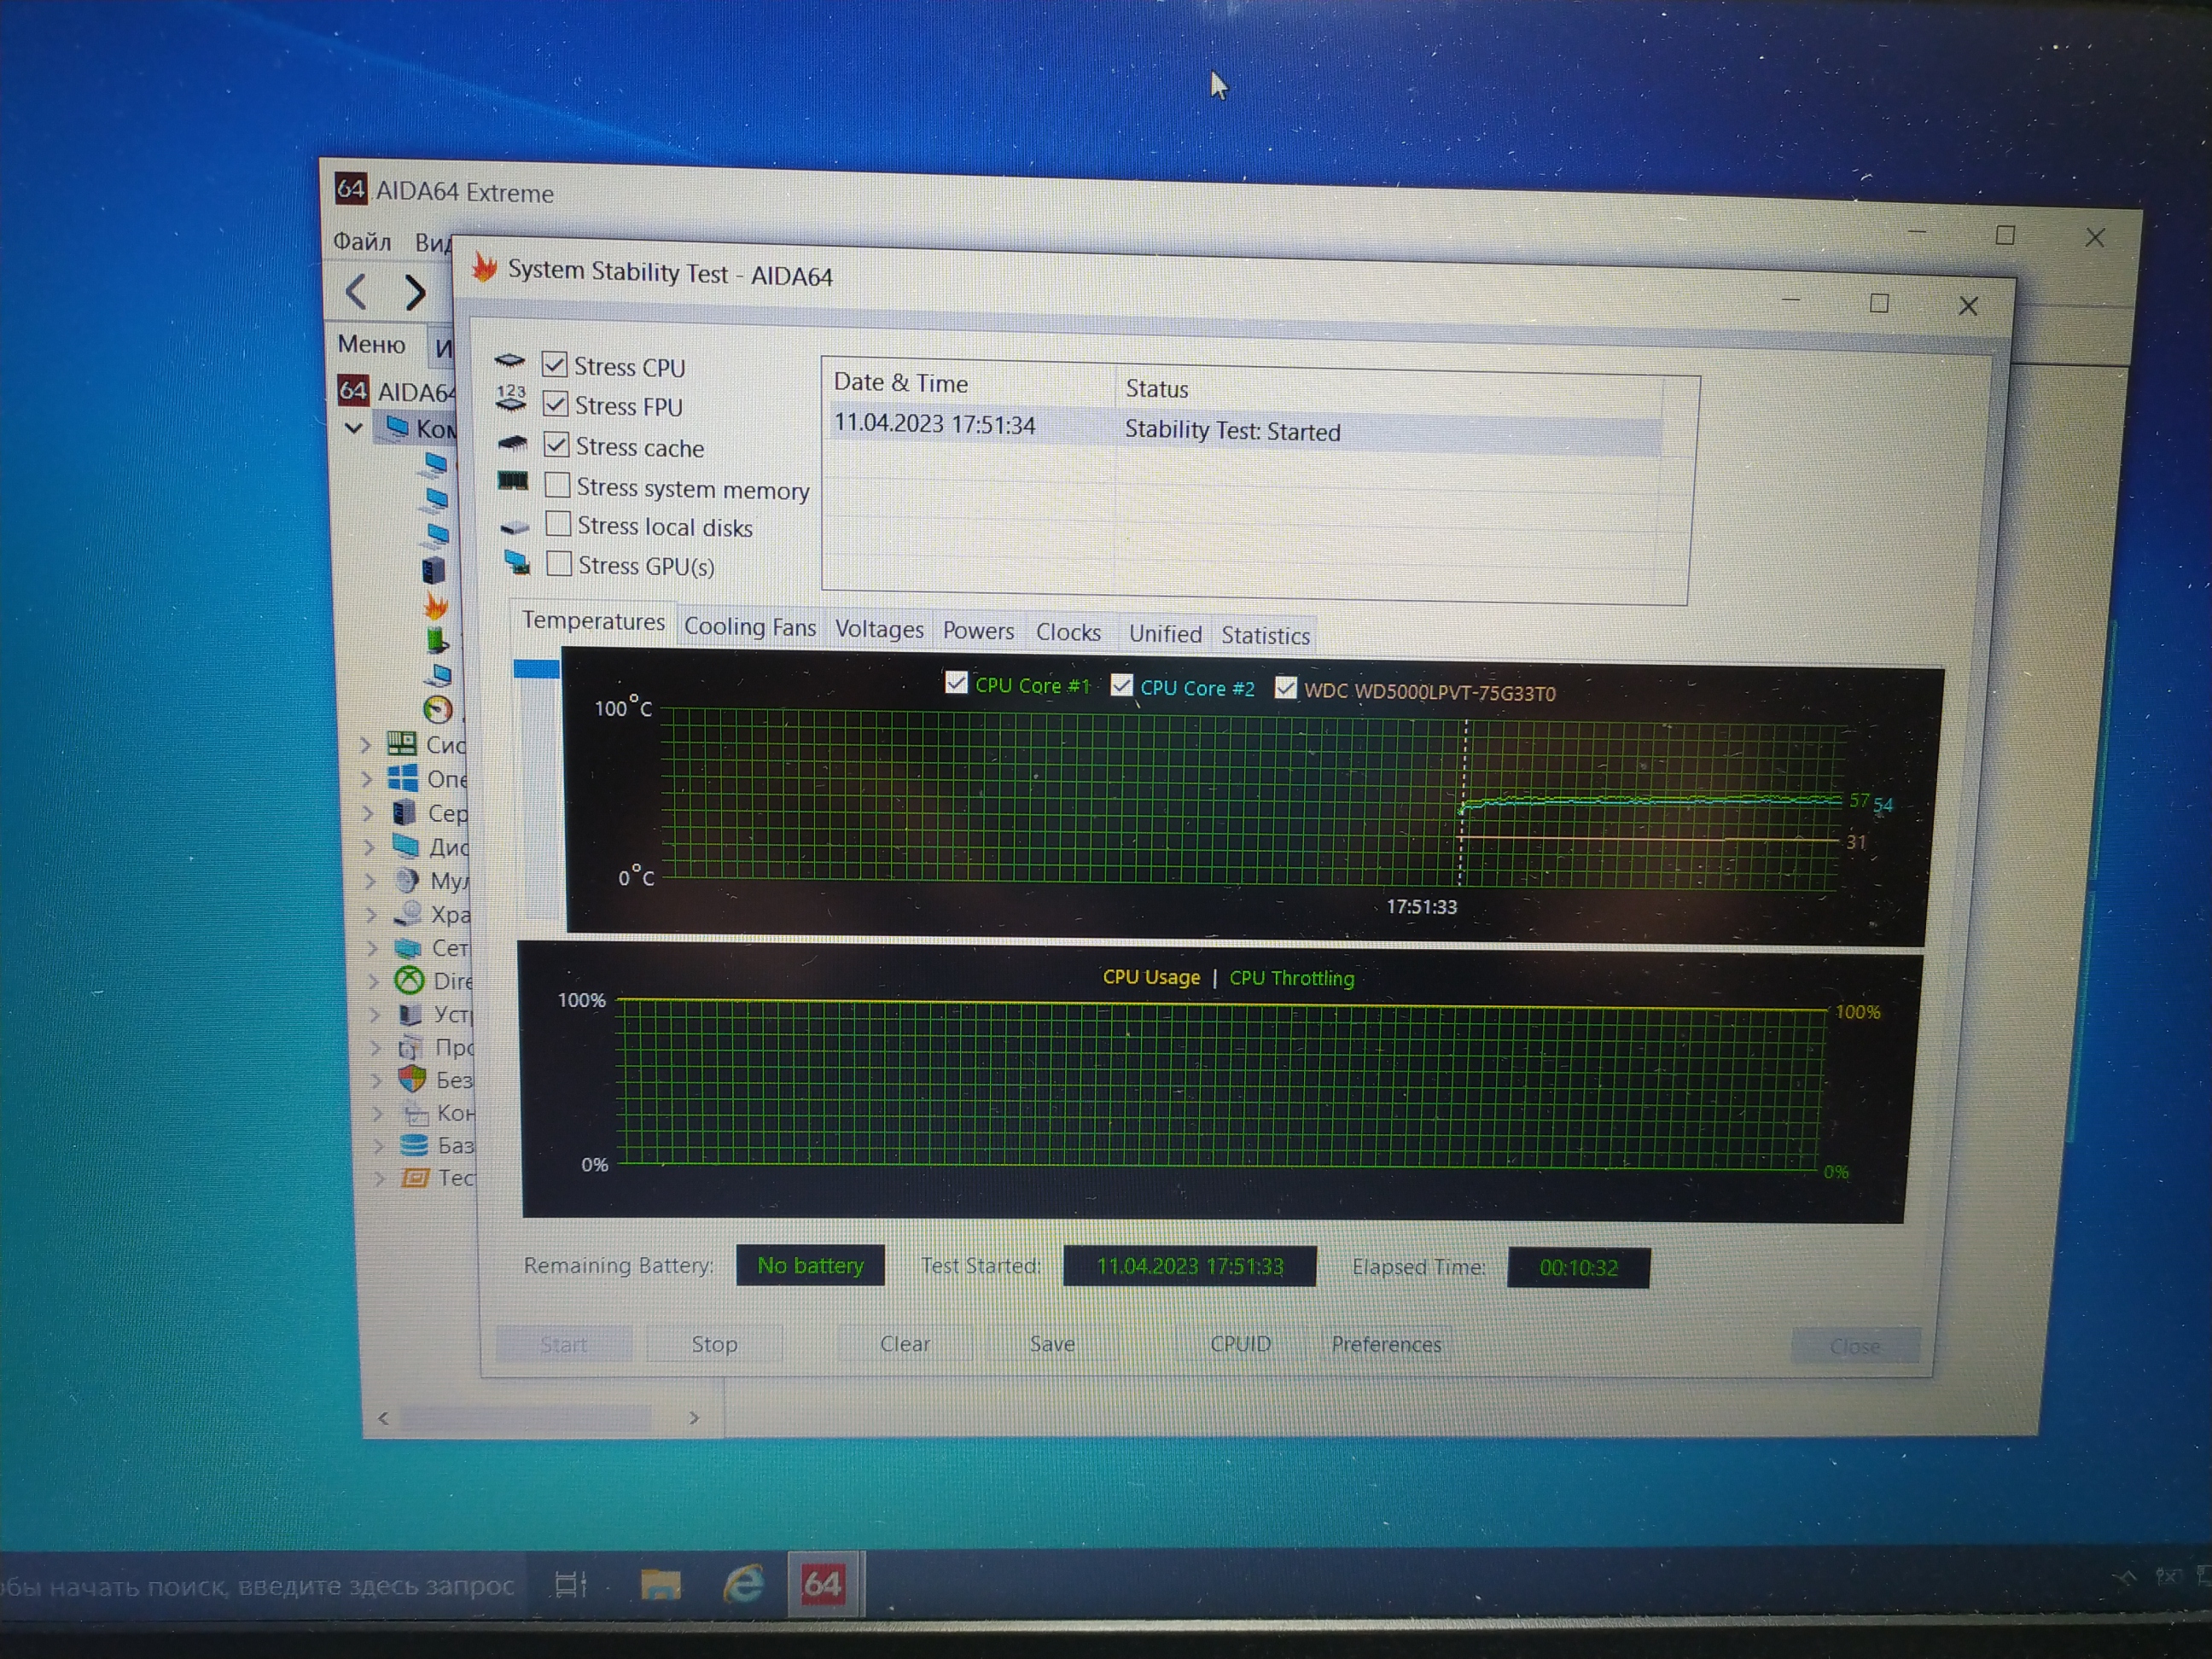Open File Explorer from the taskbar
Screen dimensions: 2212x1659
pyautogui.click(x=660, y=1584)
